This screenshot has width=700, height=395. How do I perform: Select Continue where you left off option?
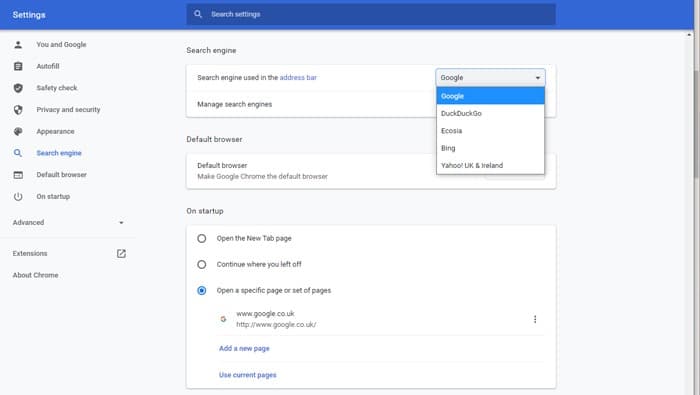(x=202, y=265)
